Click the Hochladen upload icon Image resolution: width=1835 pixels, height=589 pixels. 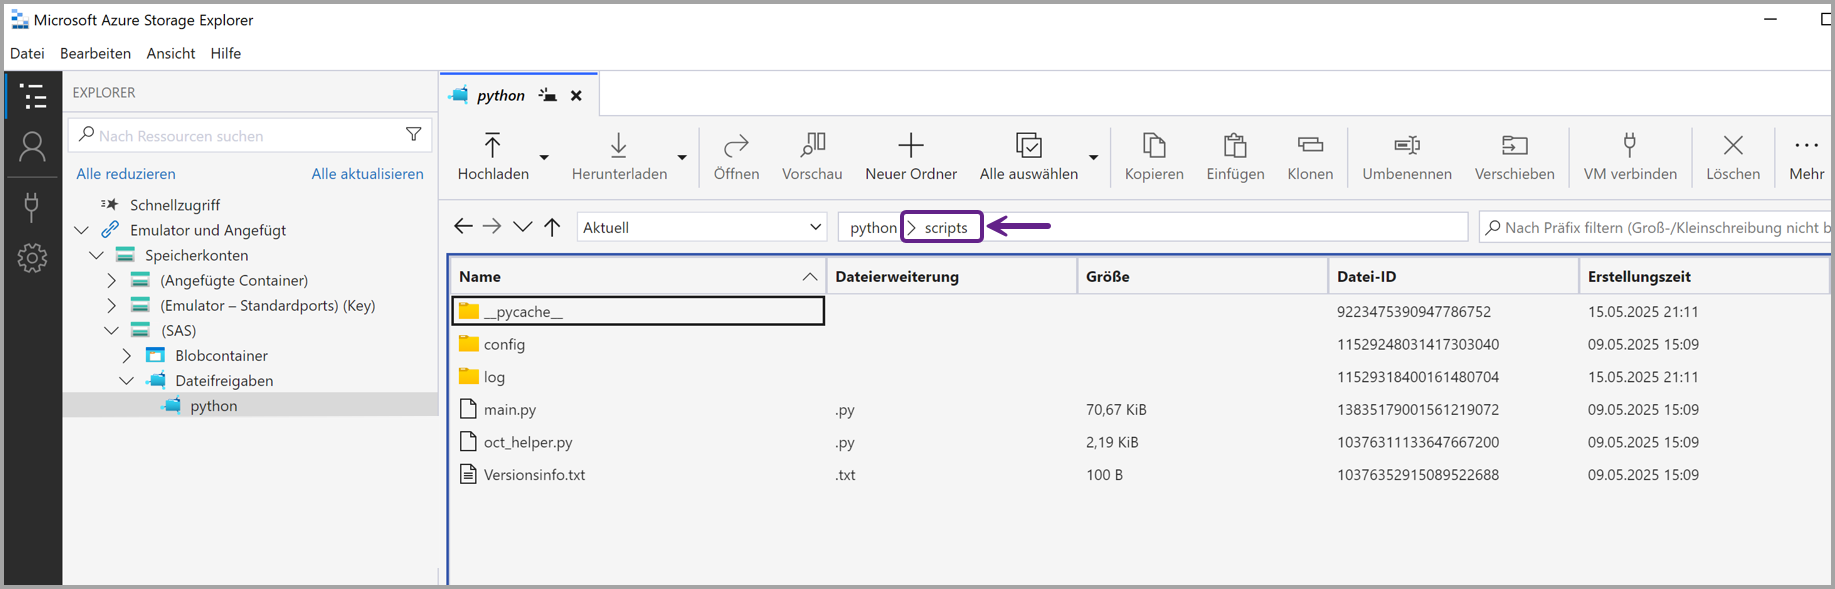pos(492,146)
